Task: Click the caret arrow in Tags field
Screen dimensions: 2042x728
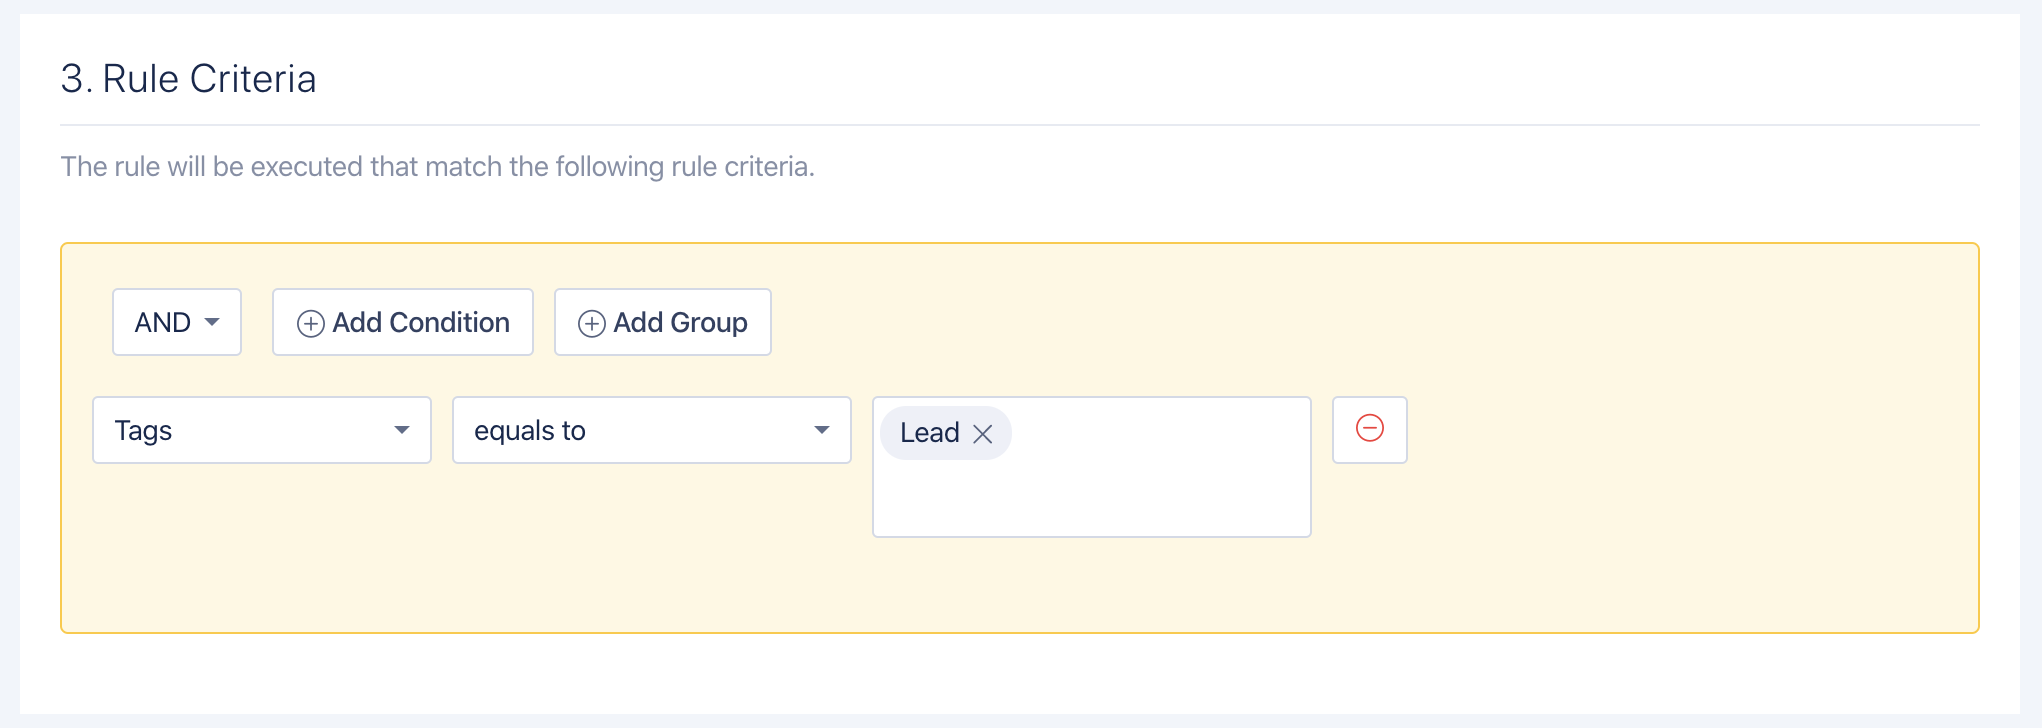Action: (402, 430)
